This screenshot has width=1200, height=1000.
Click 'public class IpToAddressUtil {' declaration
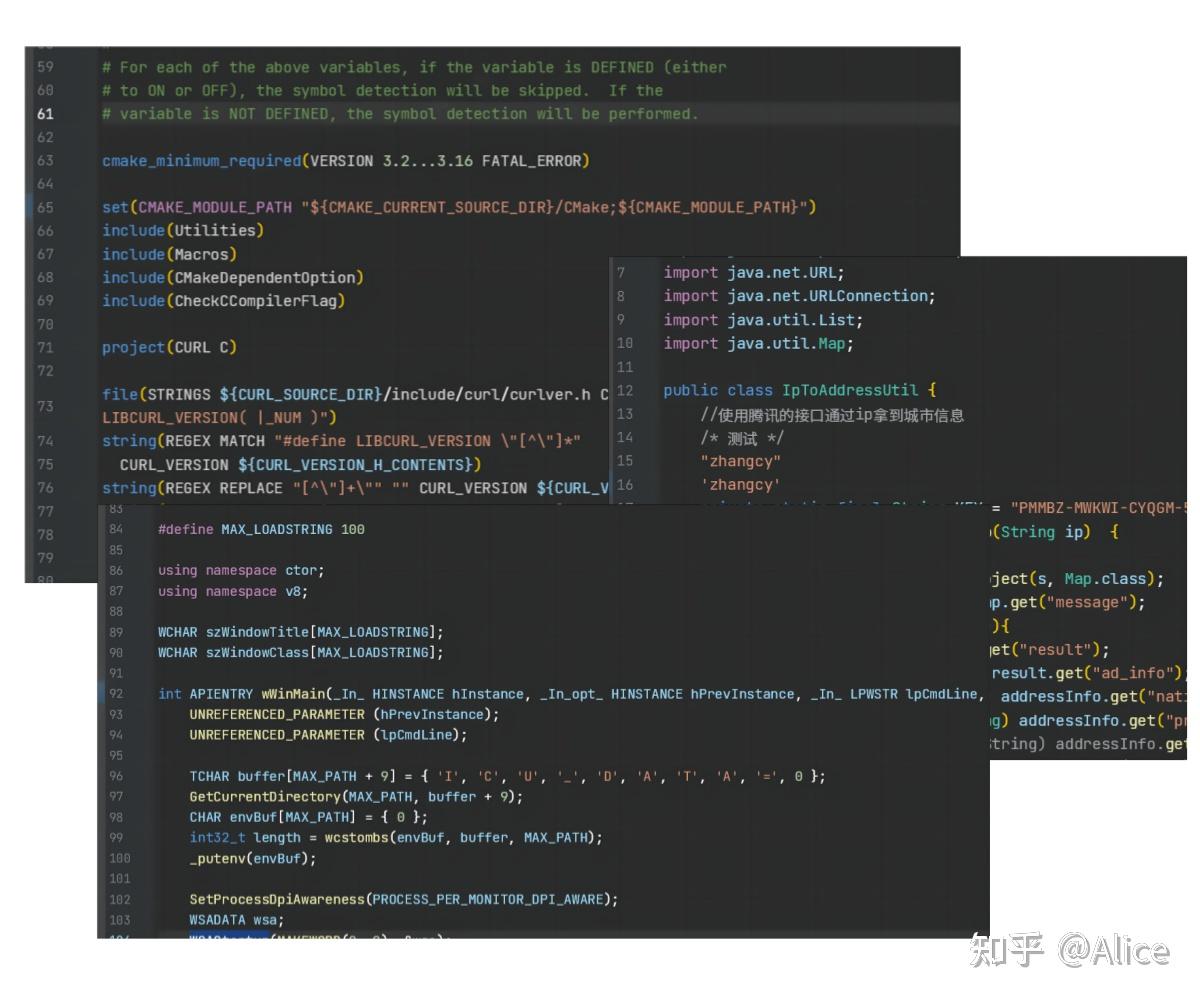tap(800, 391)
